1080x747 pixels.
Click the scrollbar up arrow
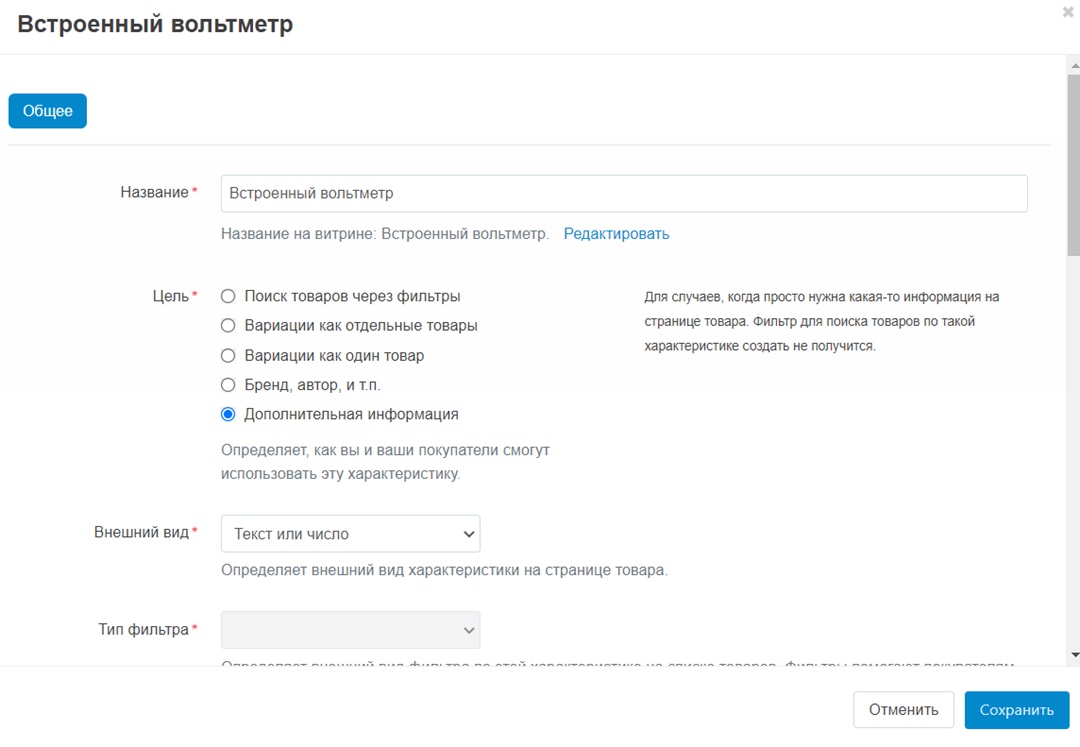coord(1074,66)
